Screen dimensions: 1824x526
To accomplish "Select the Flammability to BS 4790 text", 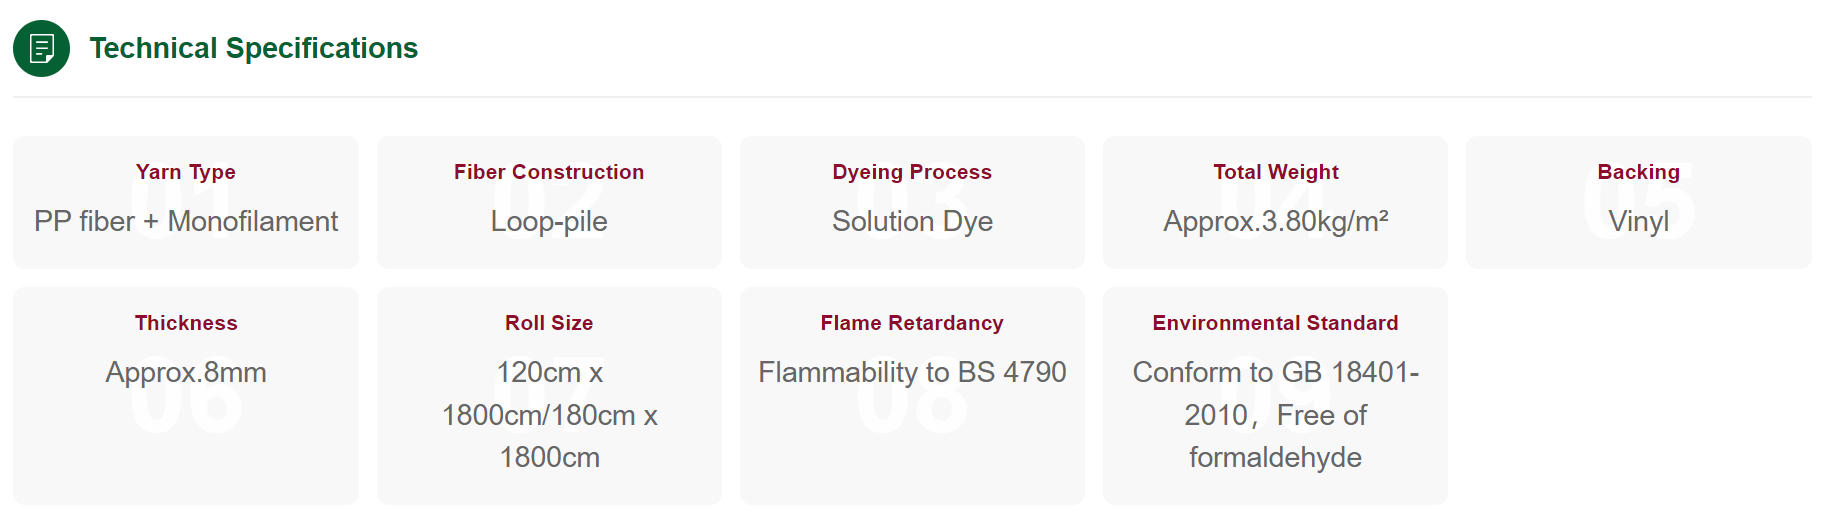I will [912, 372].
